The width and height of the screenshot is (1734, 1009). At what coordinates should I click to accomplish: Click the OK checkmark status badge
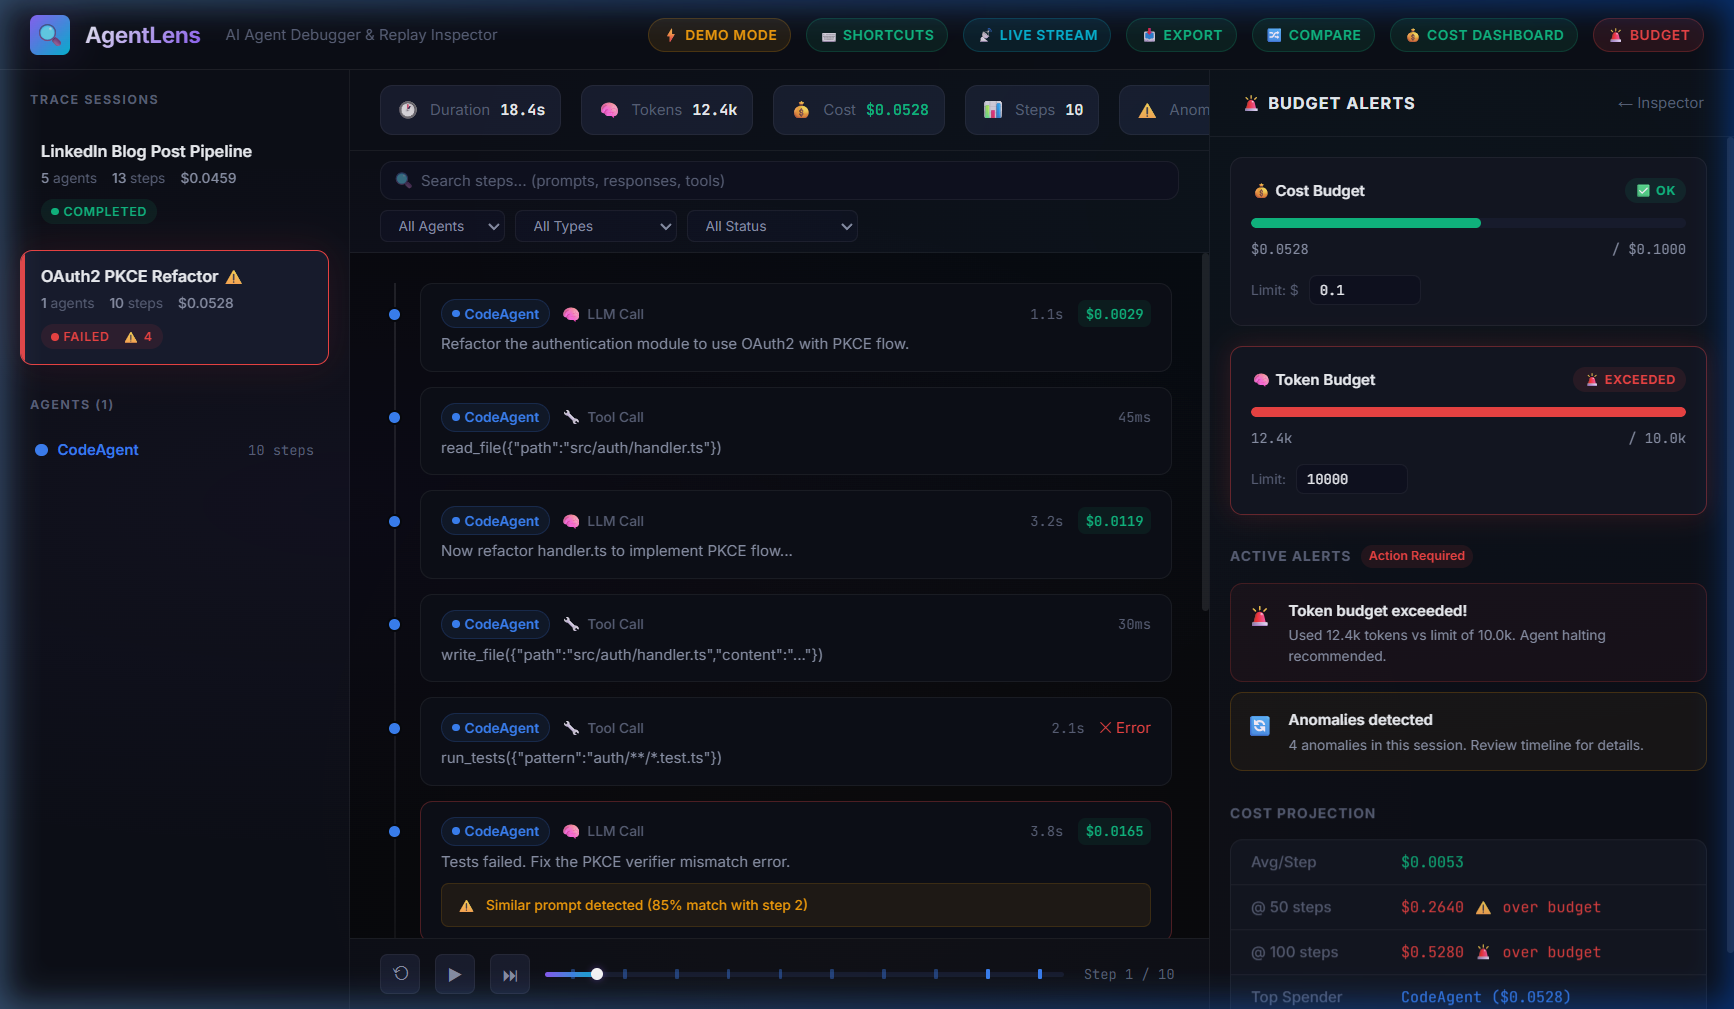[x=1656, y=191]
